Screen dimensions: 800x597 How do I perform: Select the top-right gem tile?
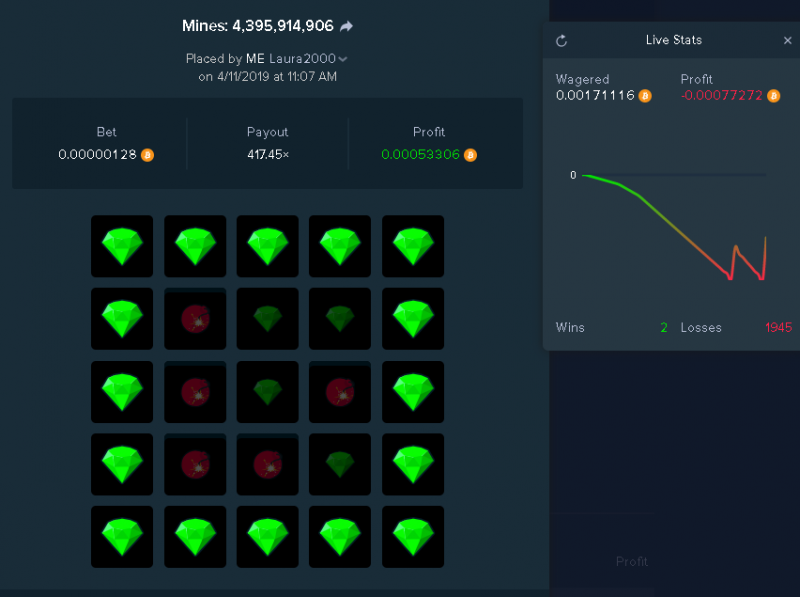click(413, 246)
